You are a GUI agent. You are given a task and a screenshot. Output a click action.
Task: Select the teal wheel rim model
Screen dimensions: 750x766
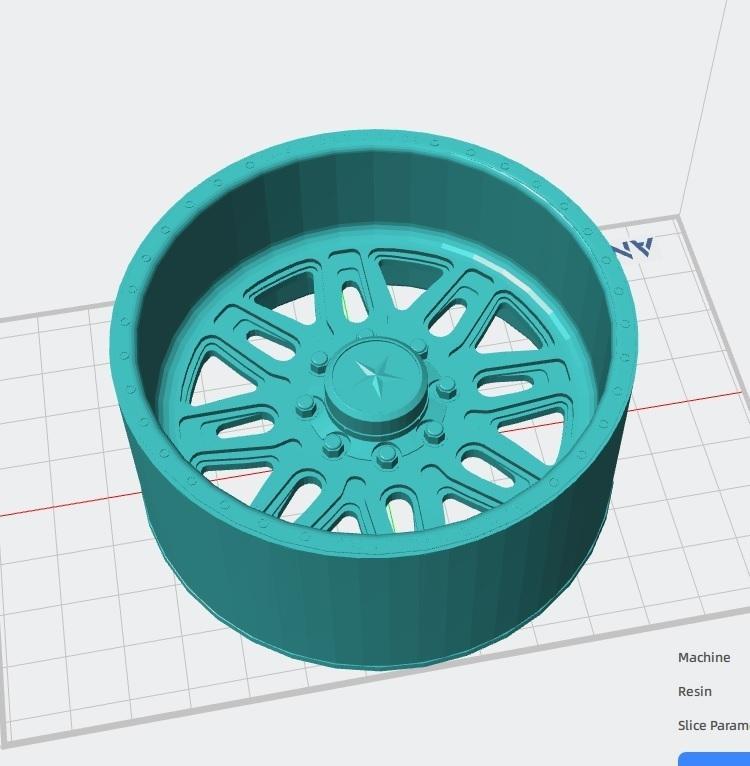pos(374,399)
